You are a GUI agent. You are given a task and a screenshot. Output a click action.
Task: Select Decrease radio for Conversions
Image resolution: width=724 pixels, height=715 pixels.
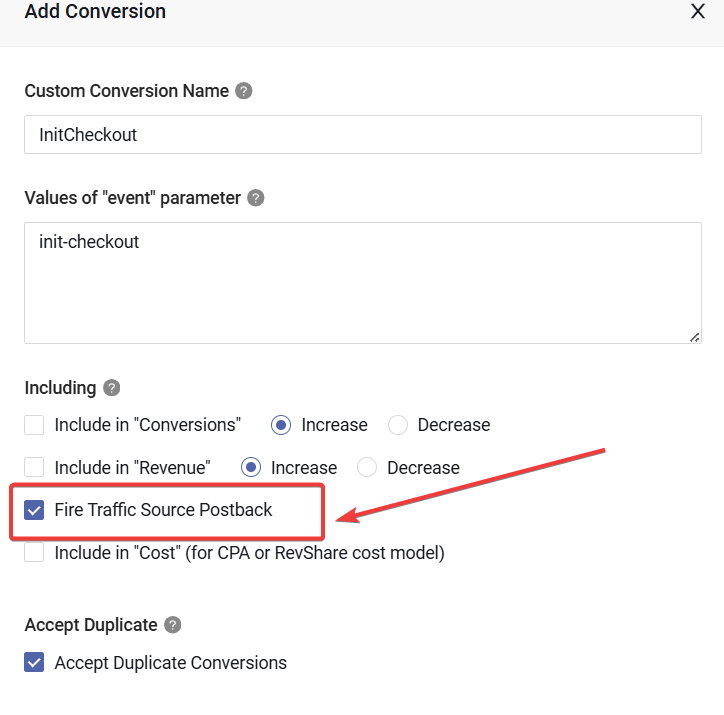[398, 425]
